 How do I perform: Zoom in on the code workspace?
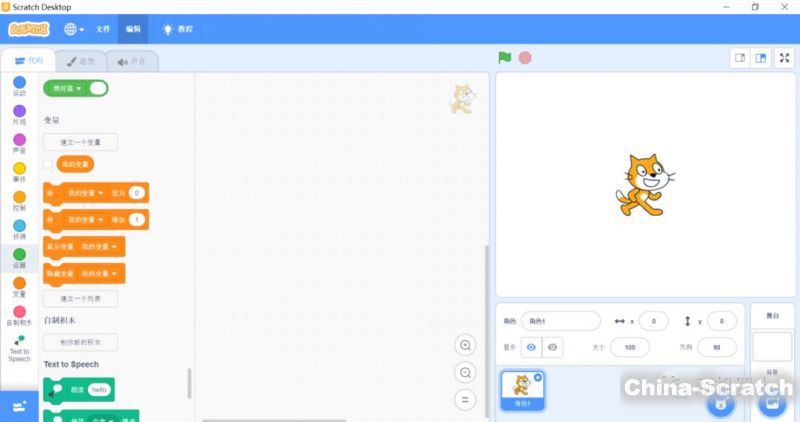click(464, 345)
